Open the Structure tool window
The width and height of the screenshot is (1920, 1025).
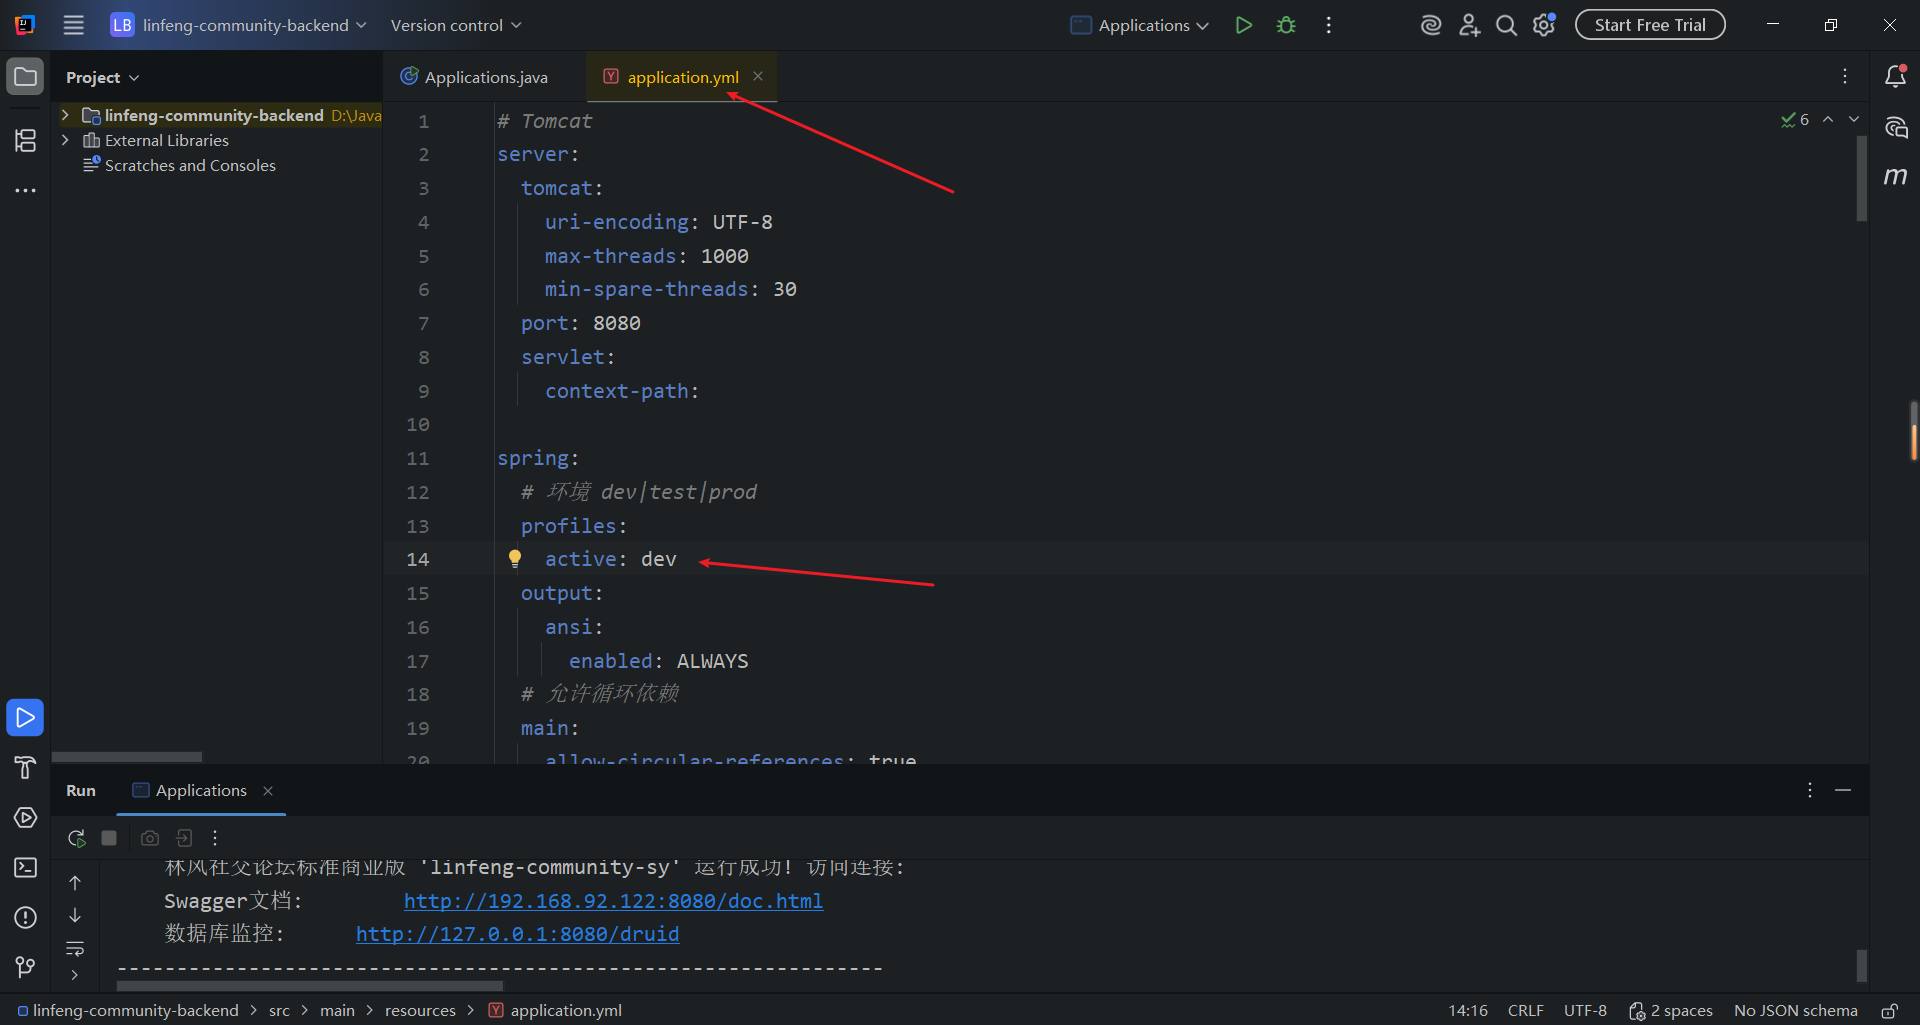(x=26, y=141)
